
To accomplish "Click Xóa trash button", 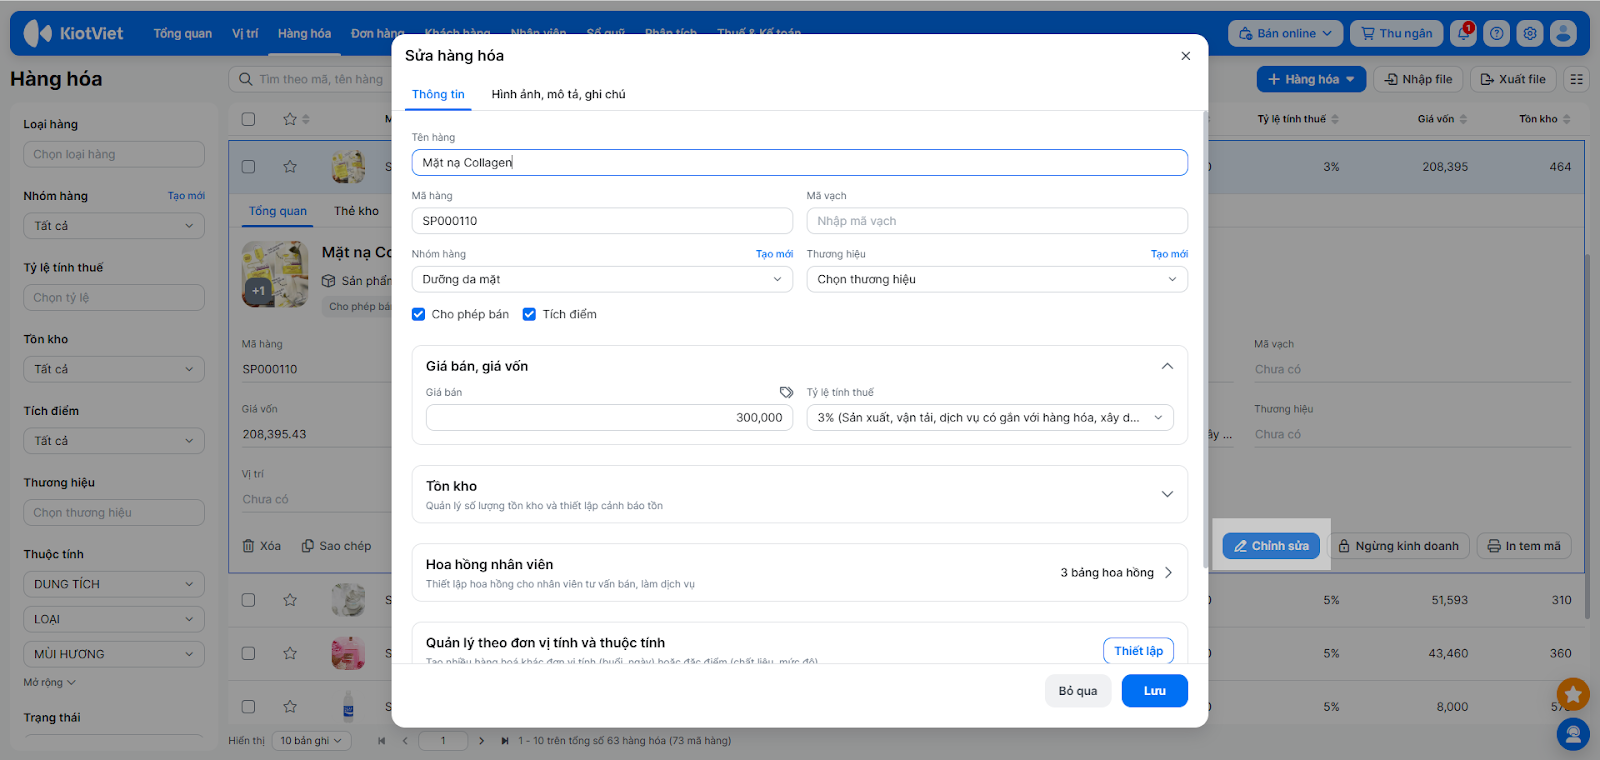I will 262,546.
